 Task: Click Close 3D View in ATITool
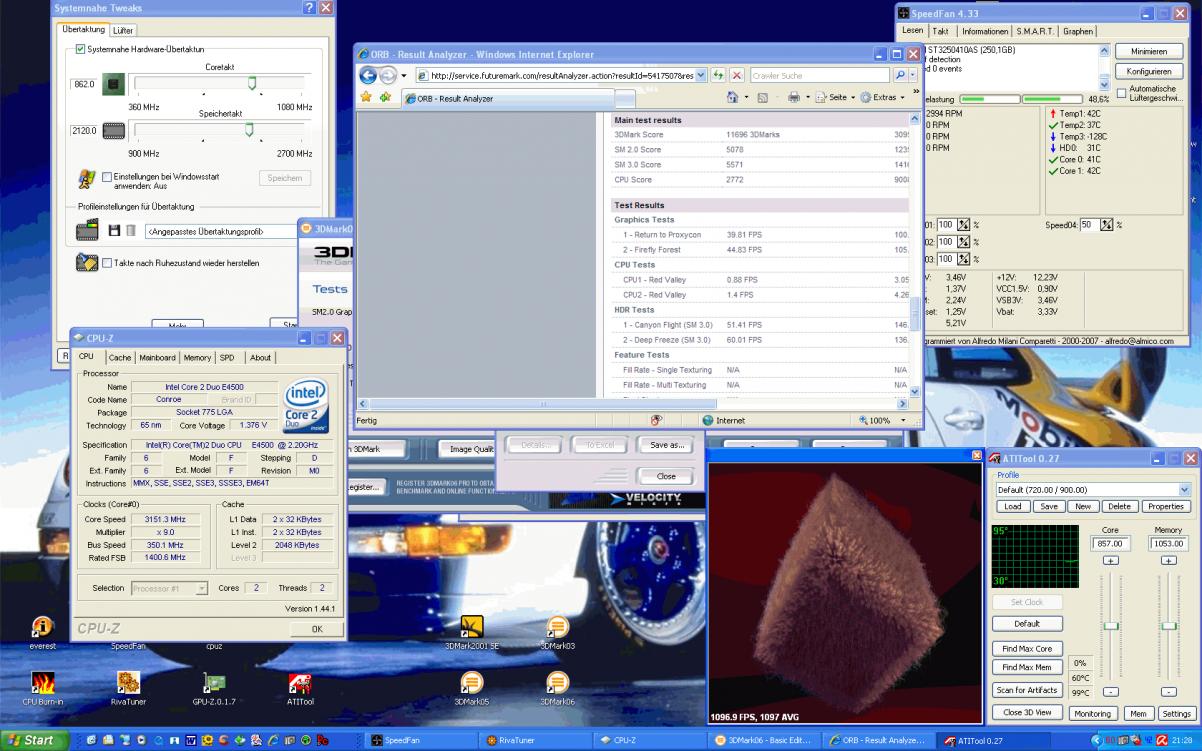[1027, 712]
